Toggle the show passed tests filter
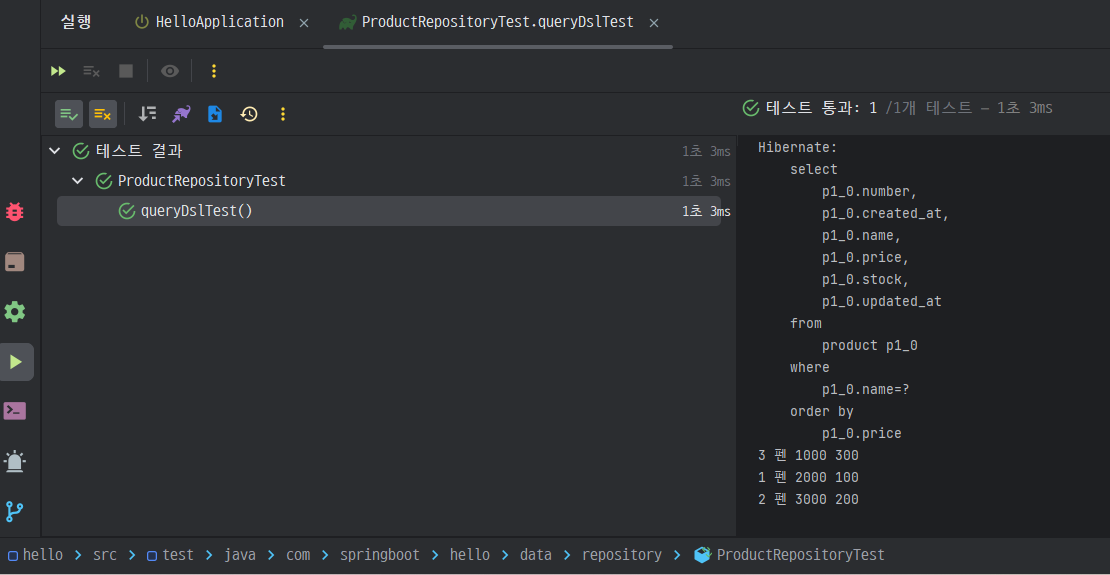The height and width of the screenshot is (575, 1110). click(x=69, y=114)
